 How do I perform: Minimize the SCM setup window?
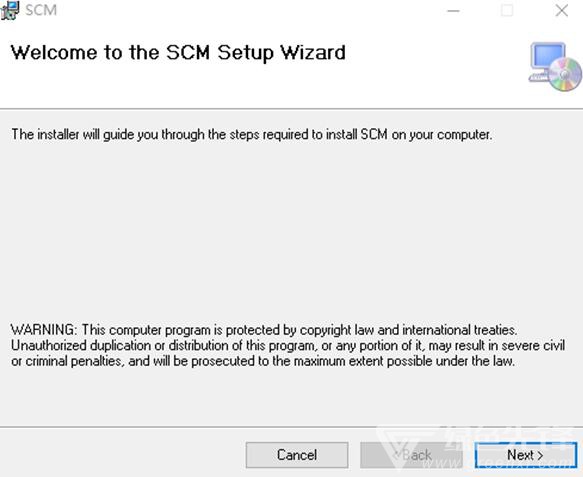click(453, 11)
